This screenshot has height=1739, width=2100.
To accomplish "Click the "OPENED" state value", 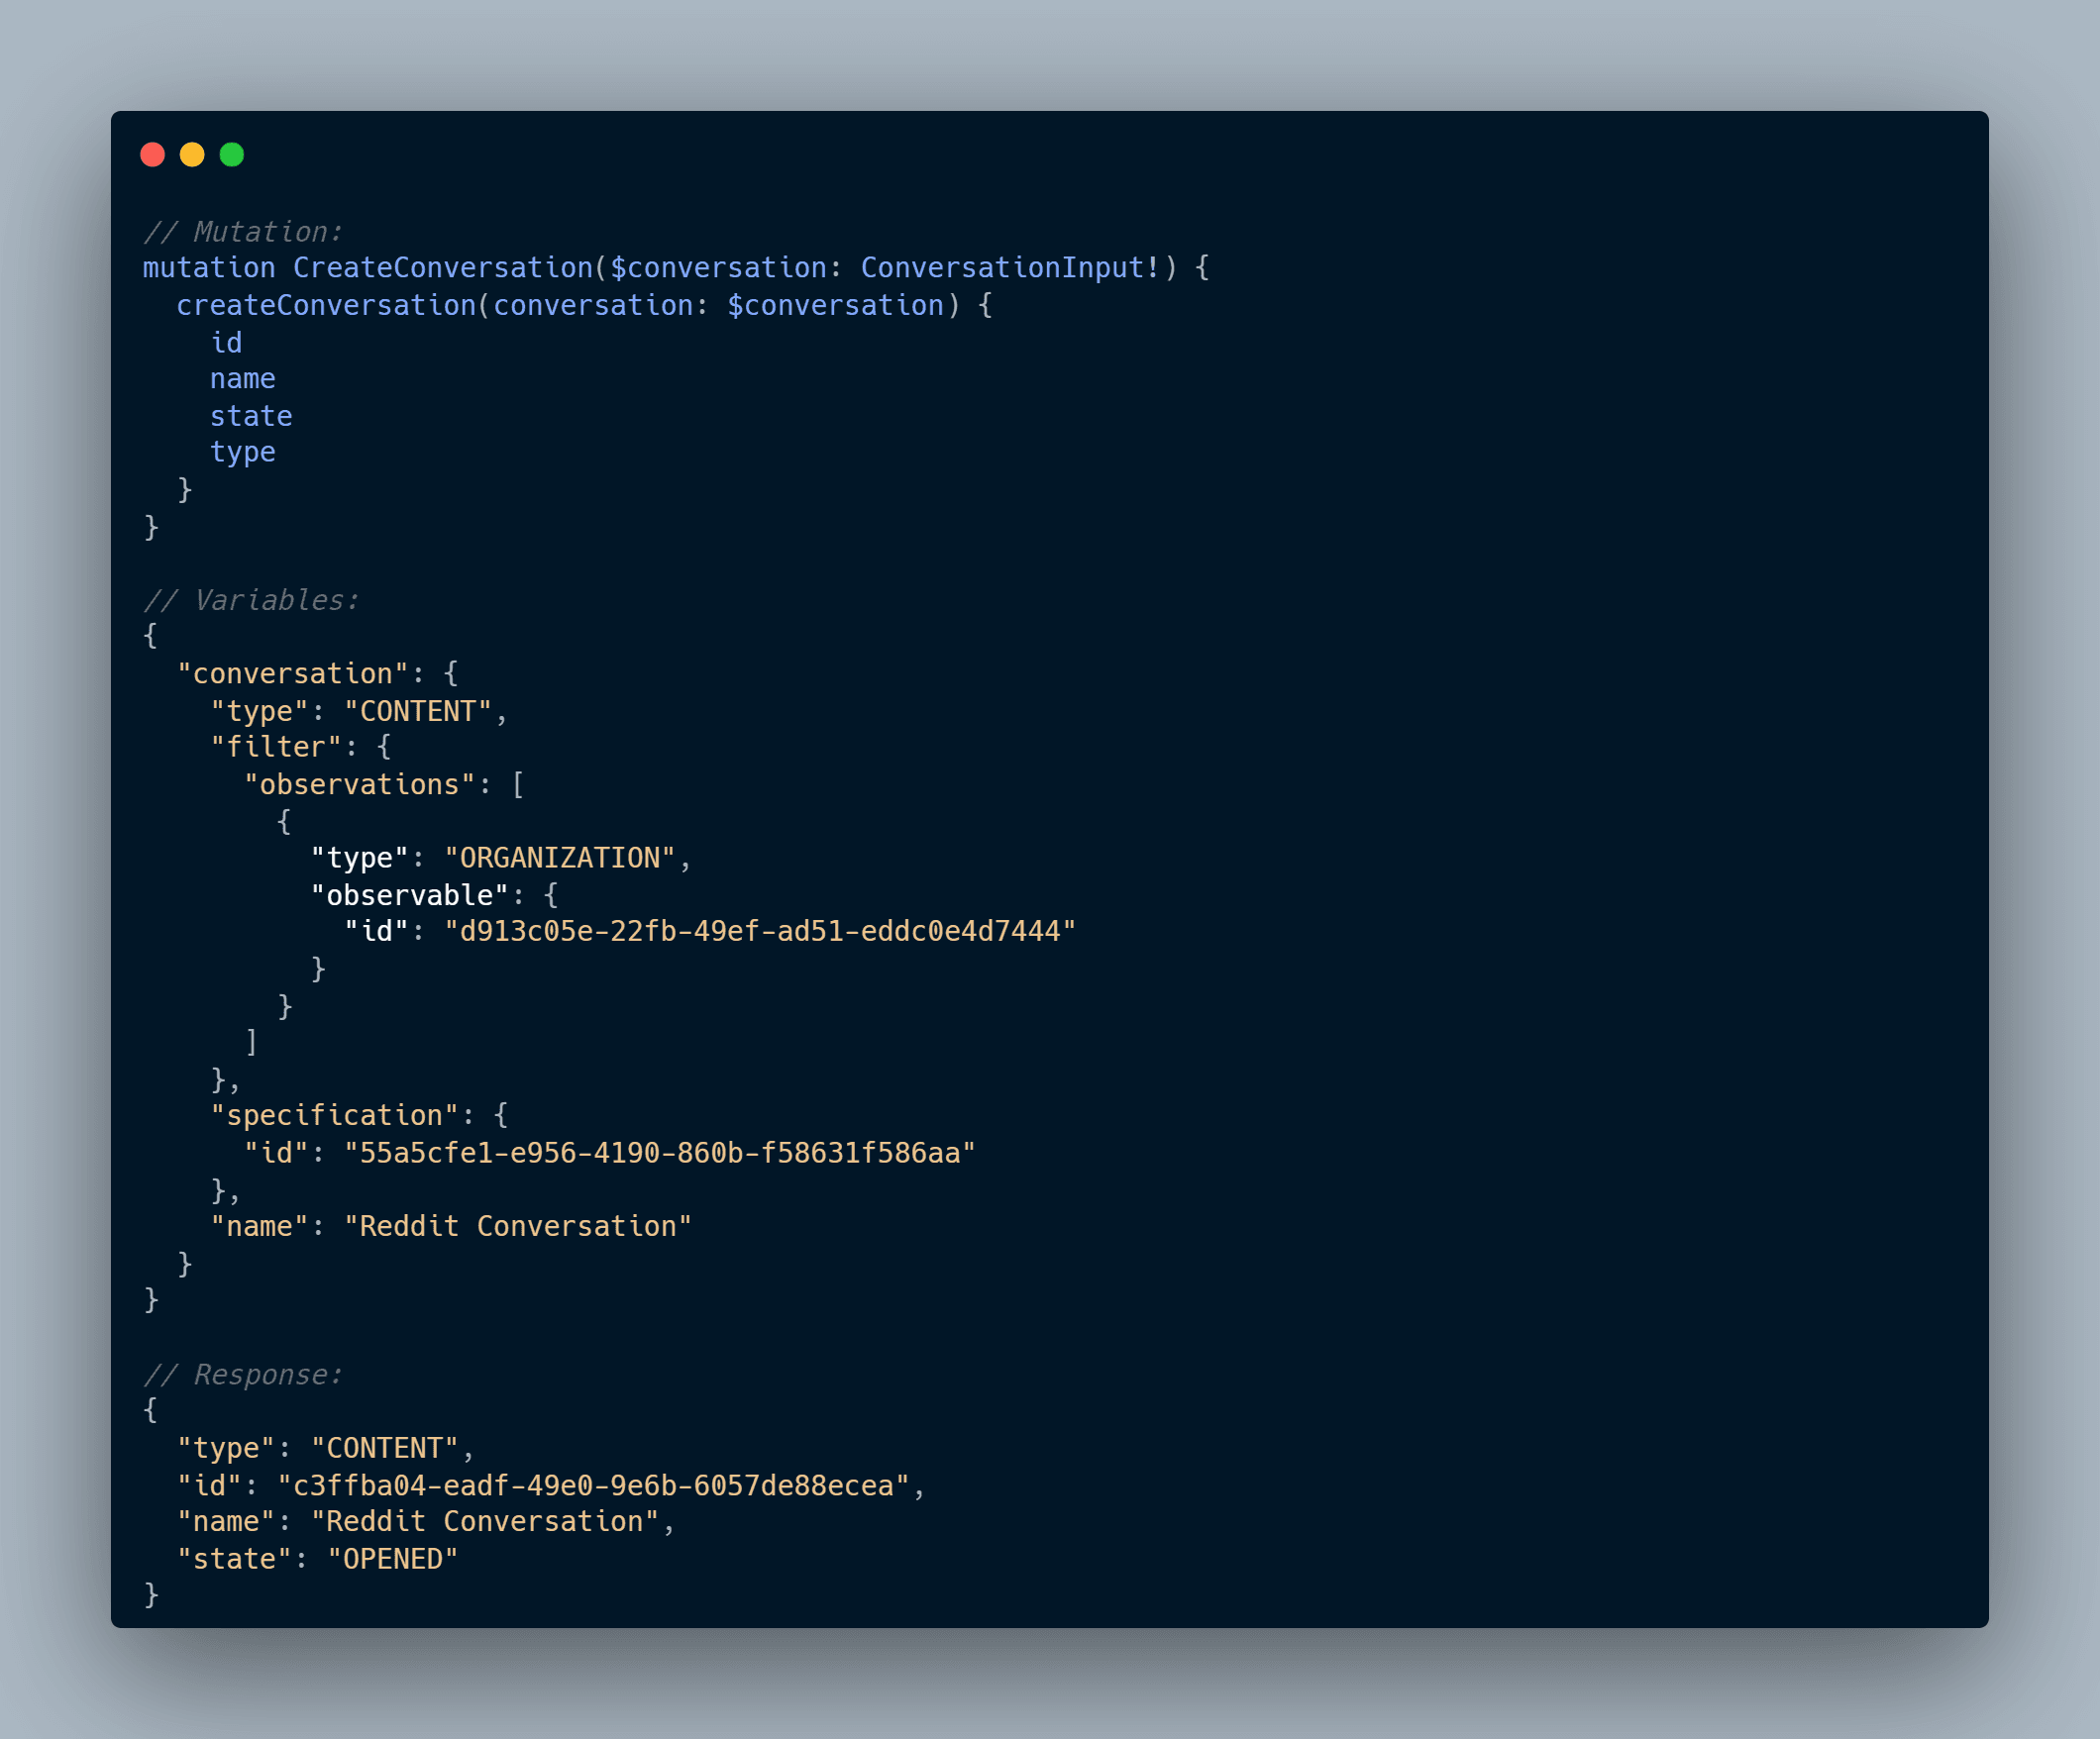I will point(392,1559).
